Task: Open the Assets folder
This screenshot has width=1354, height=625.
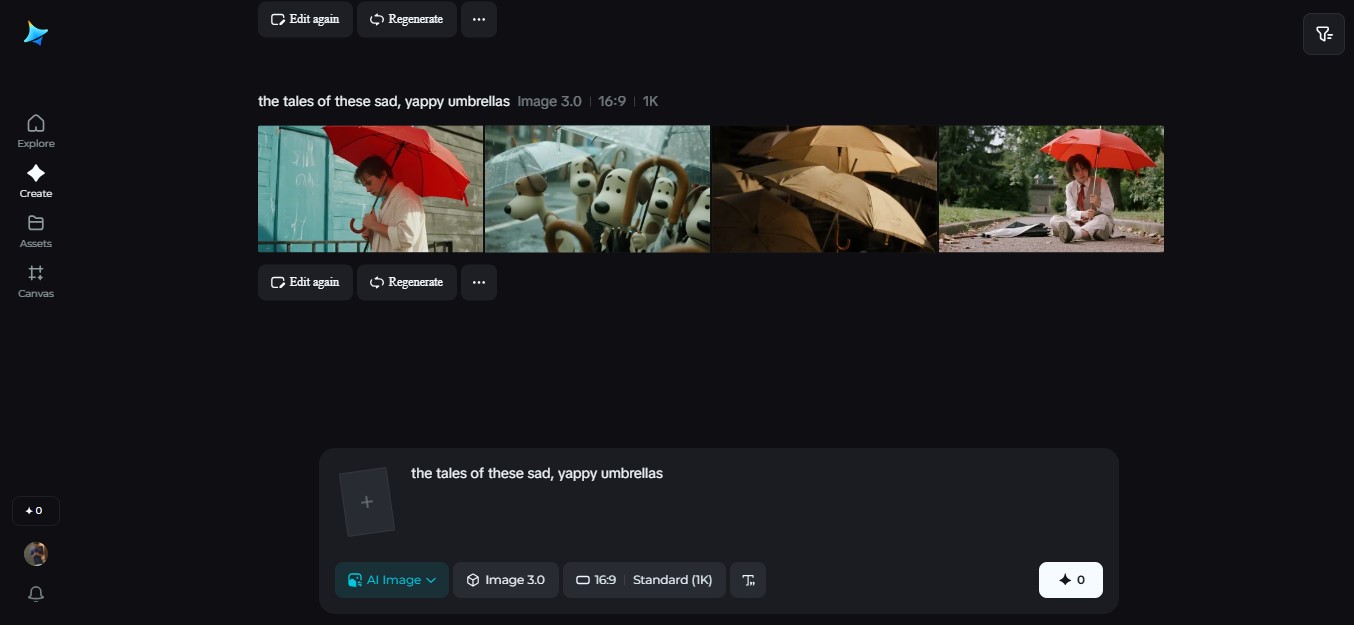Action: point(36,231)
